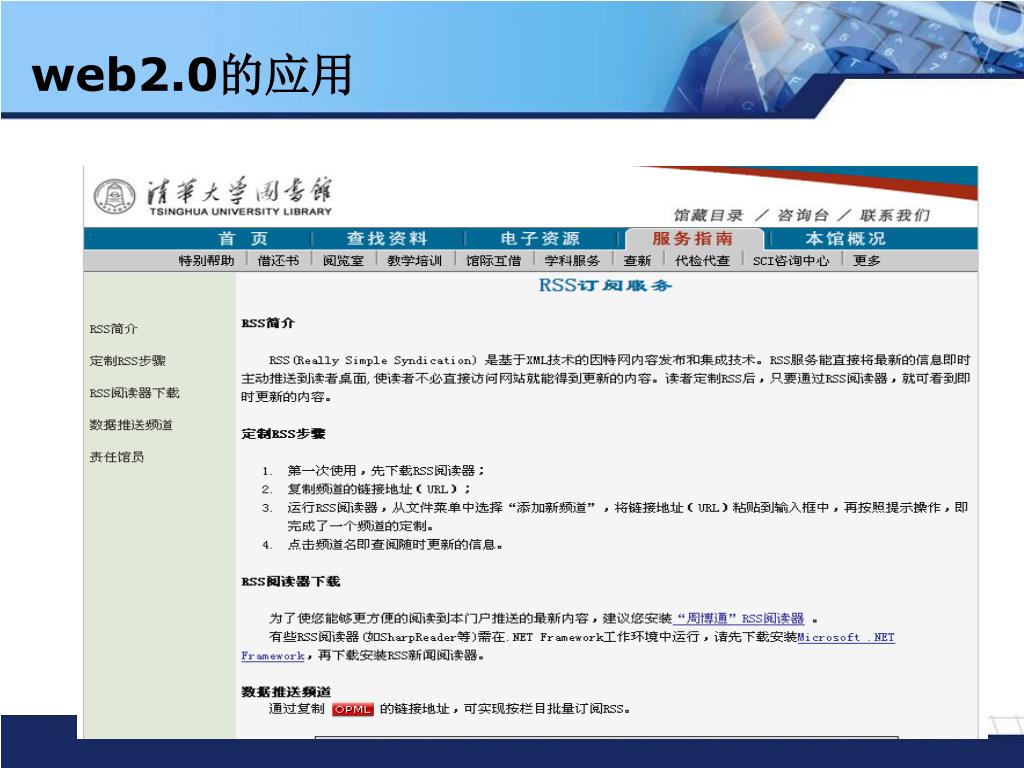Open the 特别帮助 submenu item

206,261
